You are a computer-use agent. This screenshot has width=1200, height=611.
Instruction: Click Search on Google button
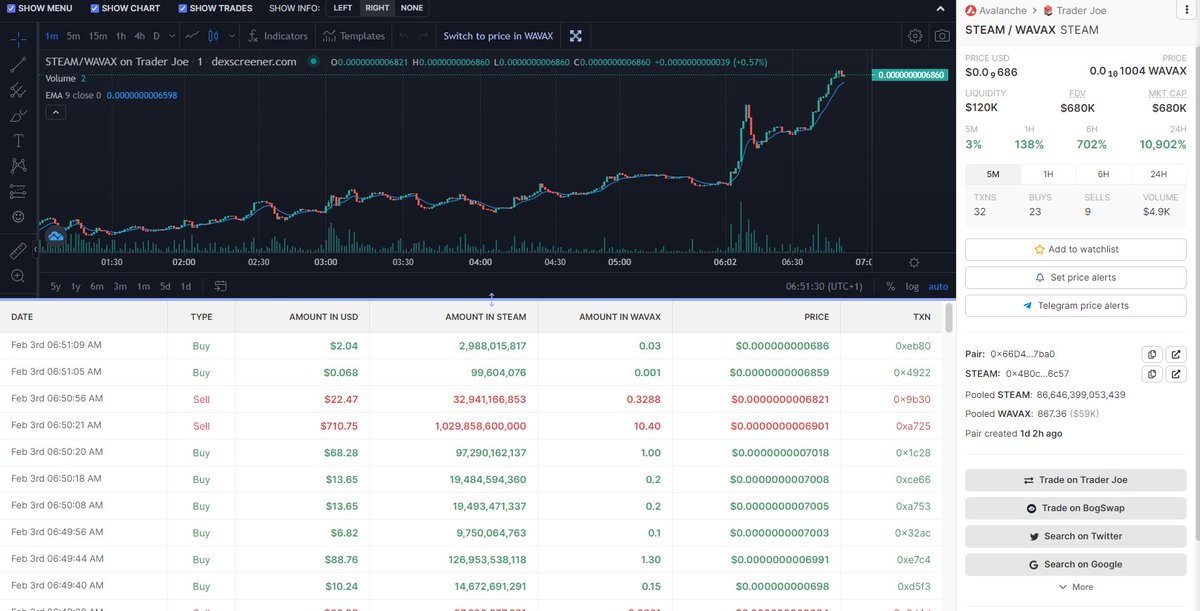[x=1075, y=564]
